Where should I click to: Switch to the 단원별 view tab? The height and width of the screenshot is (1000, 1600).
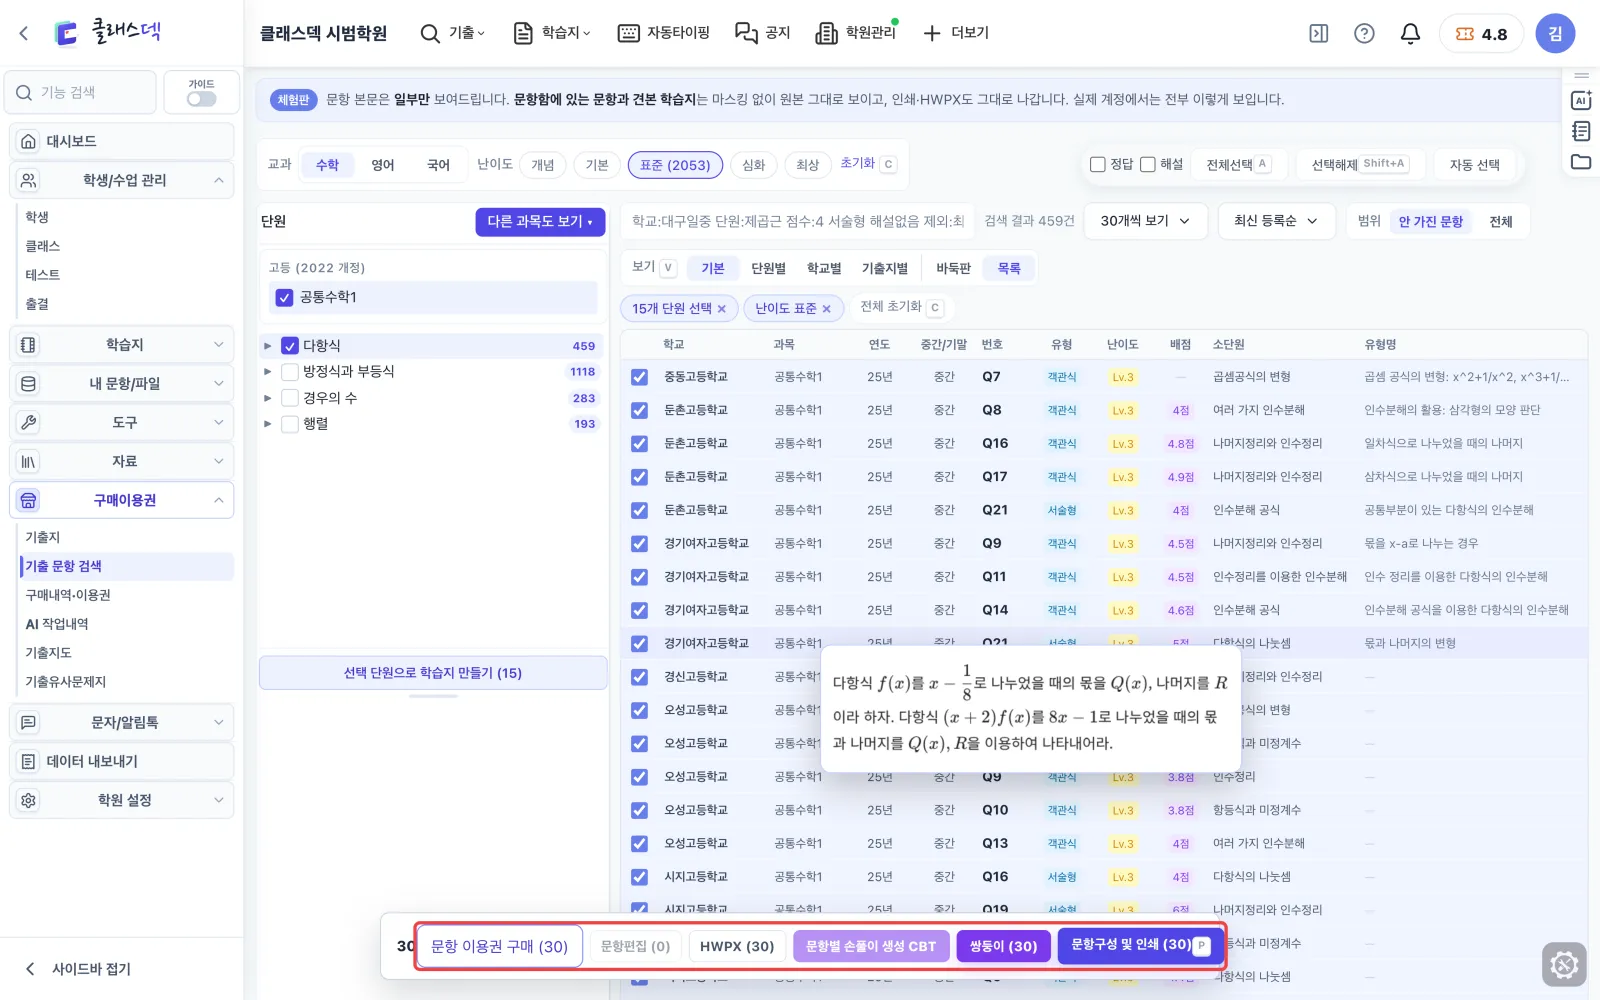[768, 268]
